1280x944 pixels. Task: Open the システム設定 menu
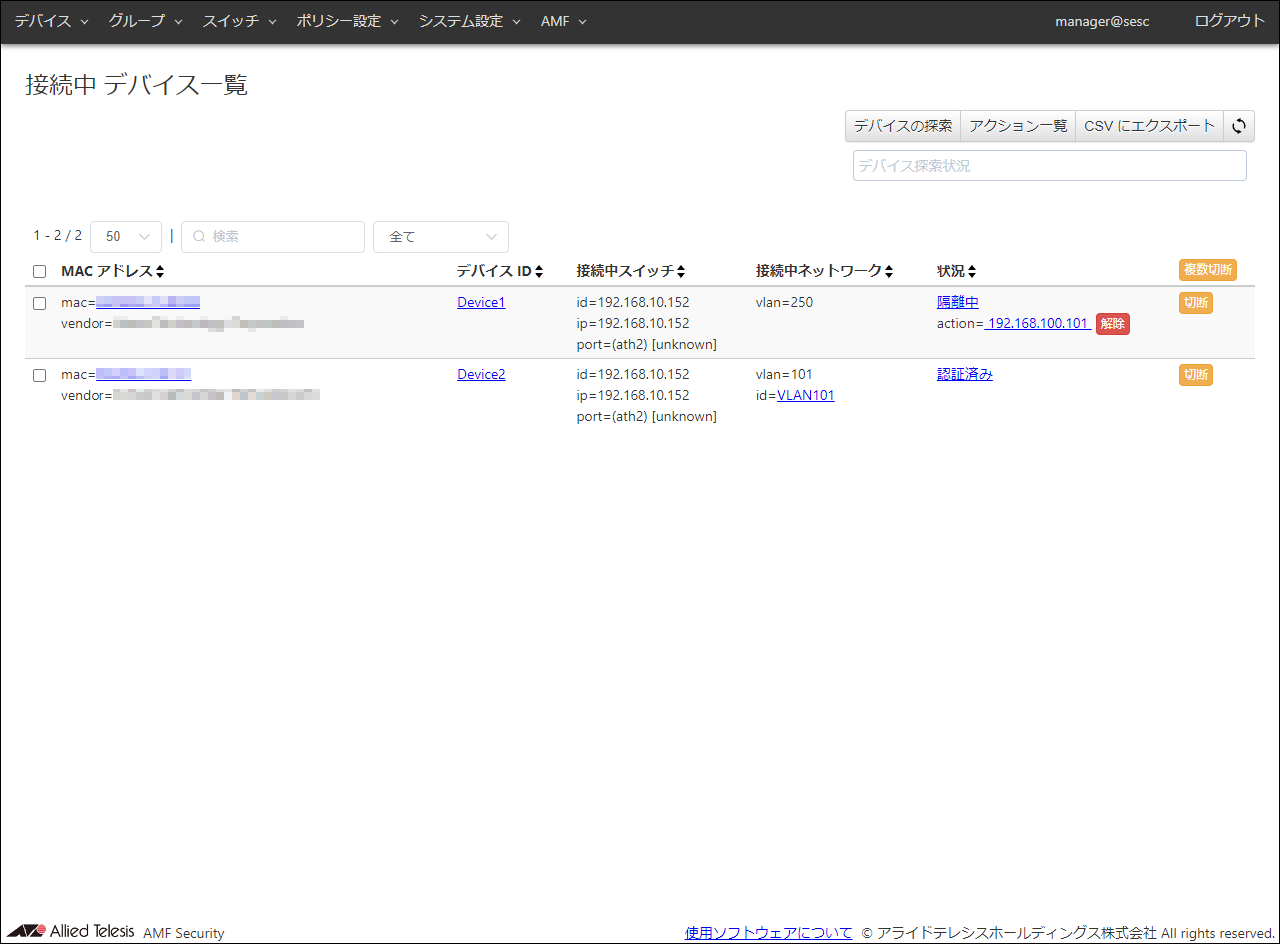pos(469,21)
